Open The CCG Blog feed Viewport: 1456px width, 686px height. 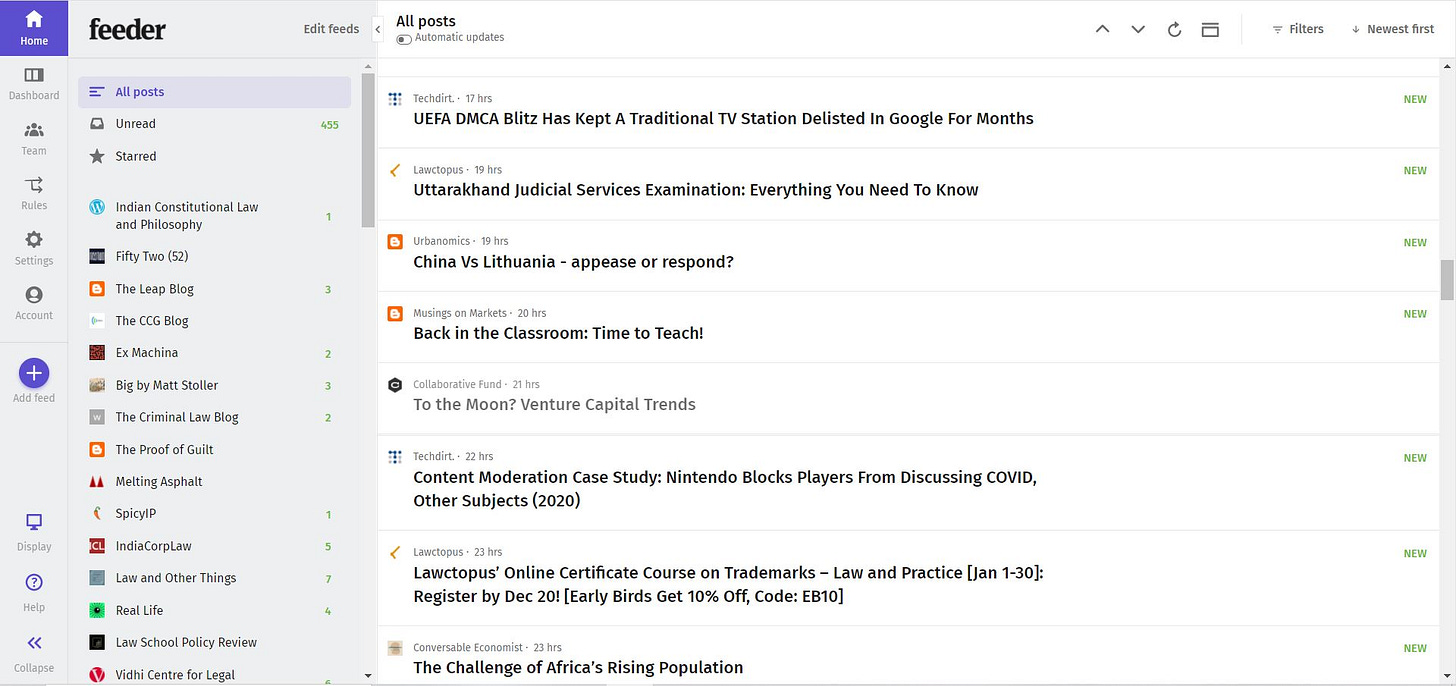[215, 321]
